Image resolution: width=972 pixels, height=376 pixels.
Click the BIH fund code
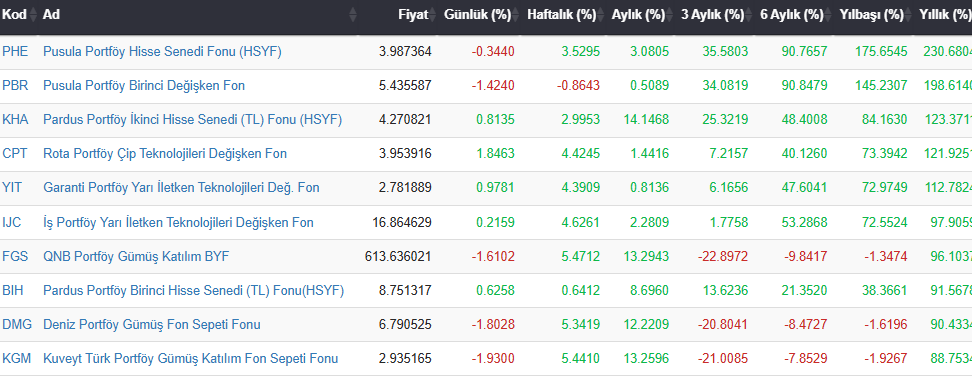[x=12, y=290]
